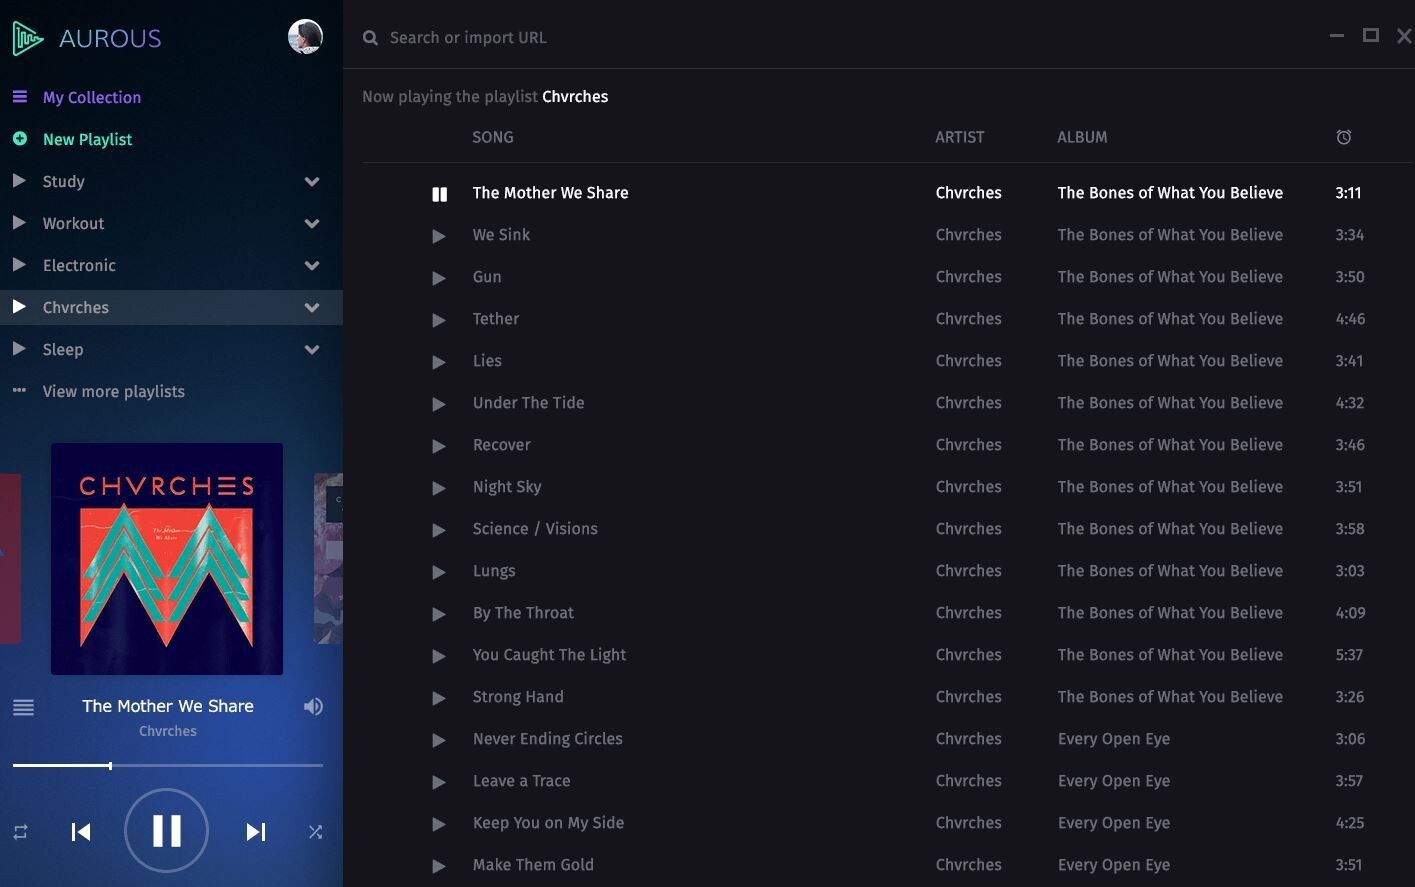Click the volume speaker icon
Screen dimensions: 1415x887
(313, 707)
